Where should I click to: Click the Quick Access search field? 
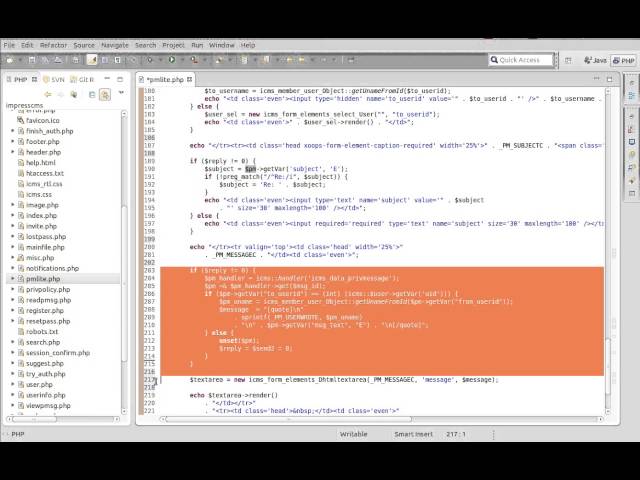pos(520,60)
